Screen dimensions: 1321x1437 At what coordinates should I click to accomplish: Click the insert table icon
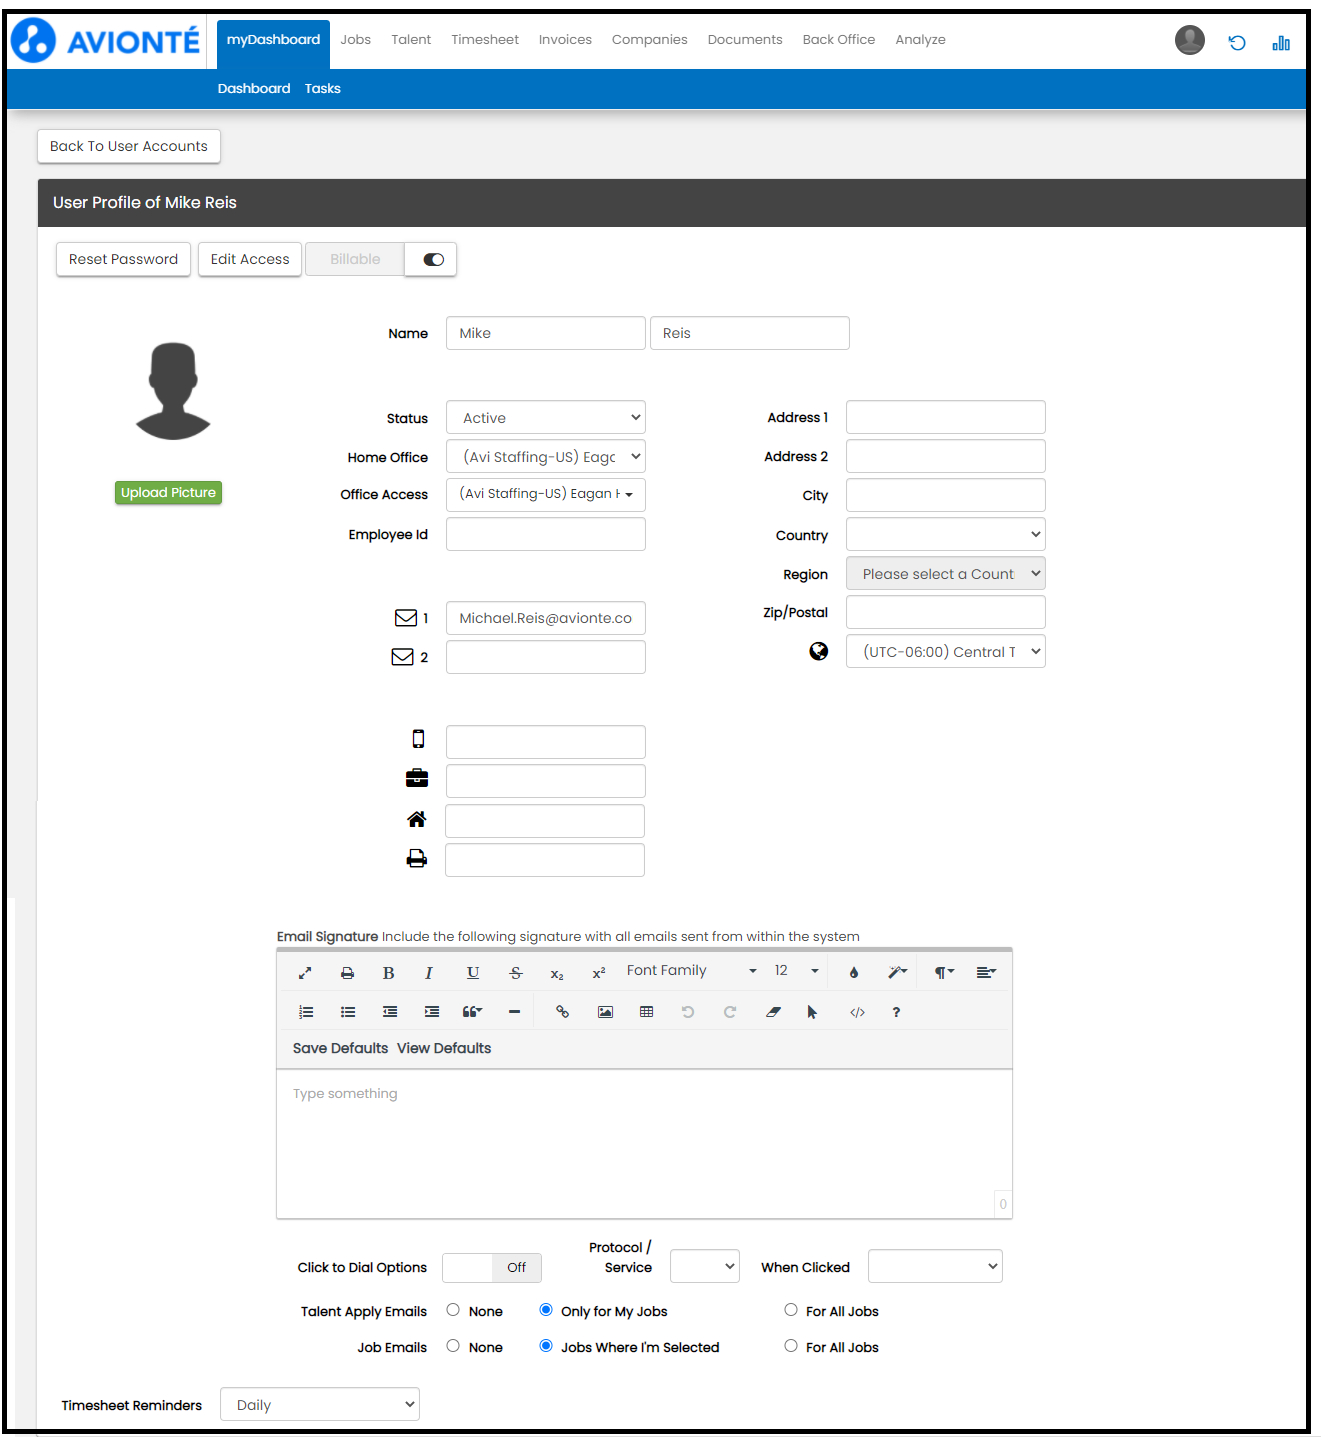647,1012
